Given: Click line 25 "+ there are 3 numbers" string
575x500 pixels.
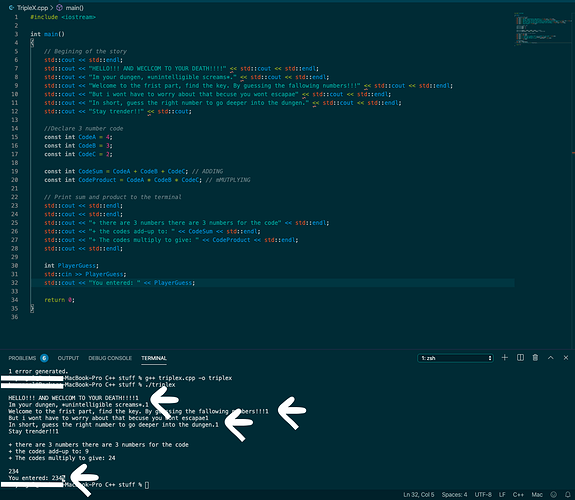Looking at the screenshot, I should [185, 223].
